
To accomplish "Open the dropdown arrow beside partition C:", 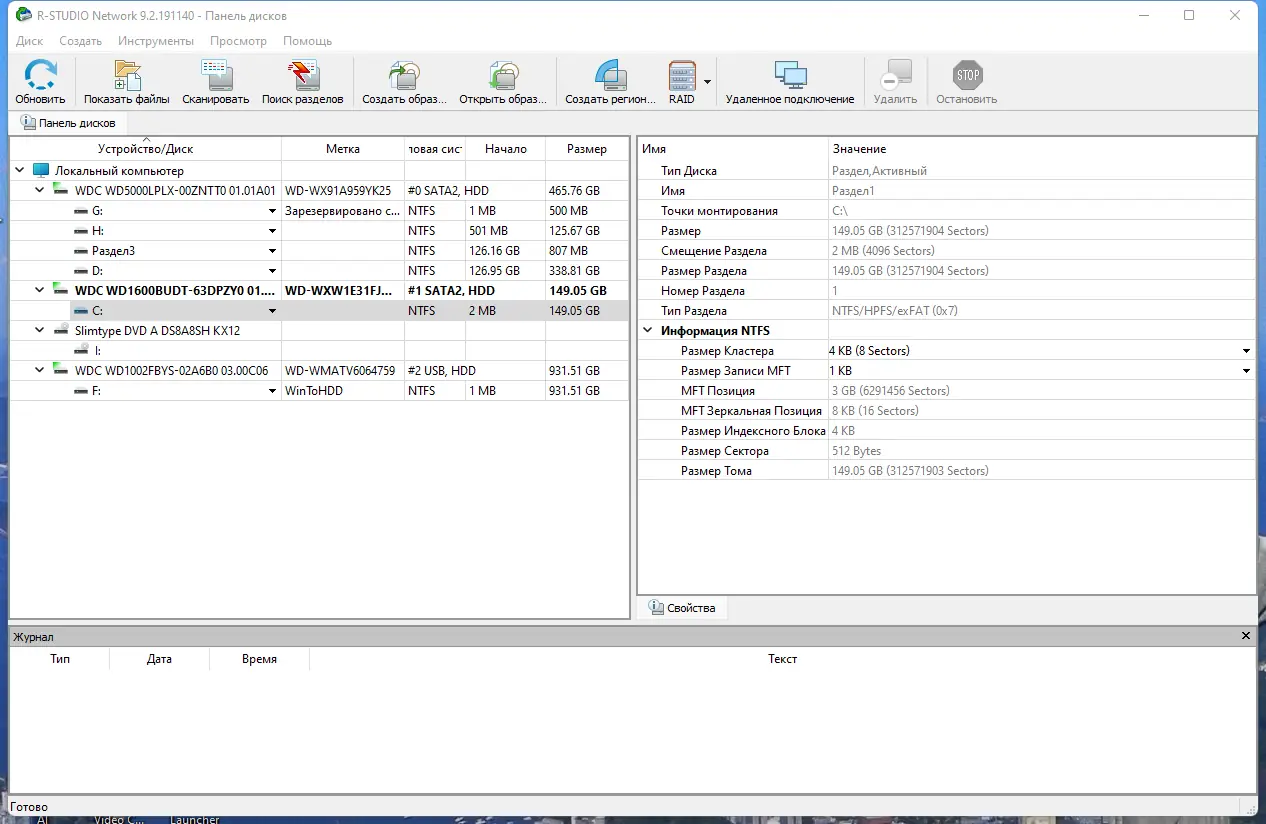I will pyautogui.click(x=271, y=310).
